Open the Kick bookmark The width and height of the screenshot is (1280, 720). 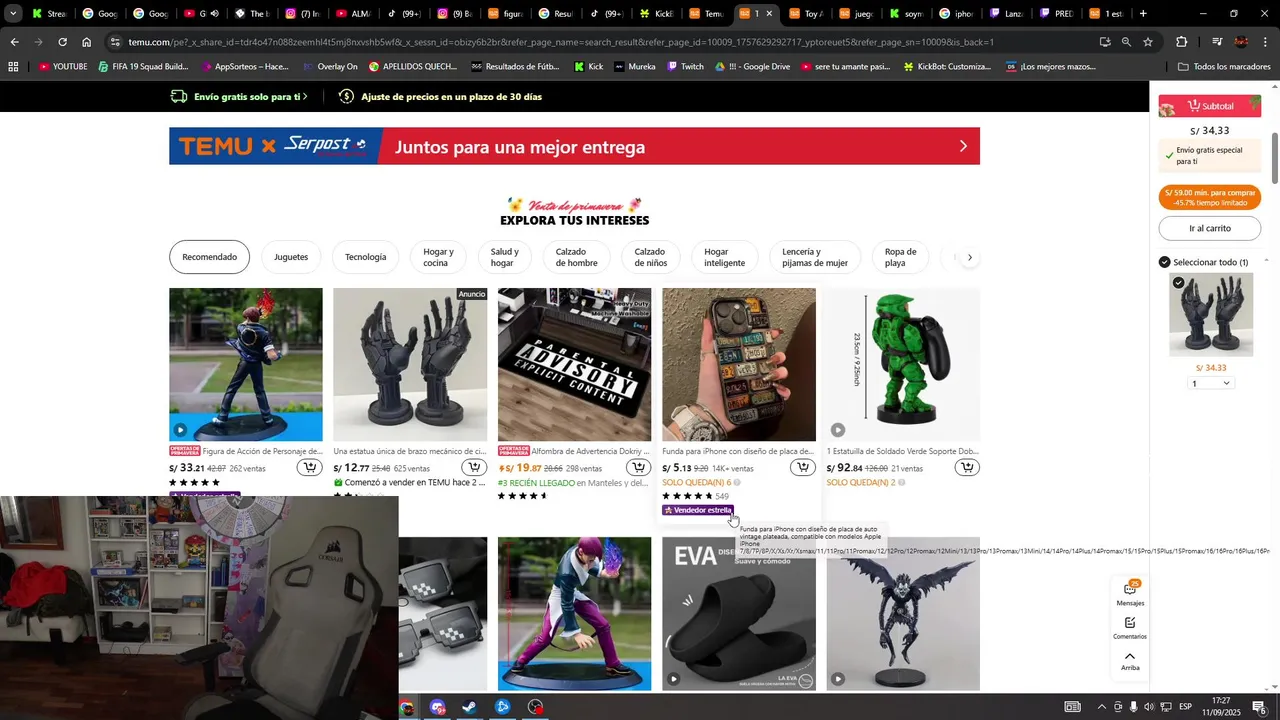coord(588,67)
